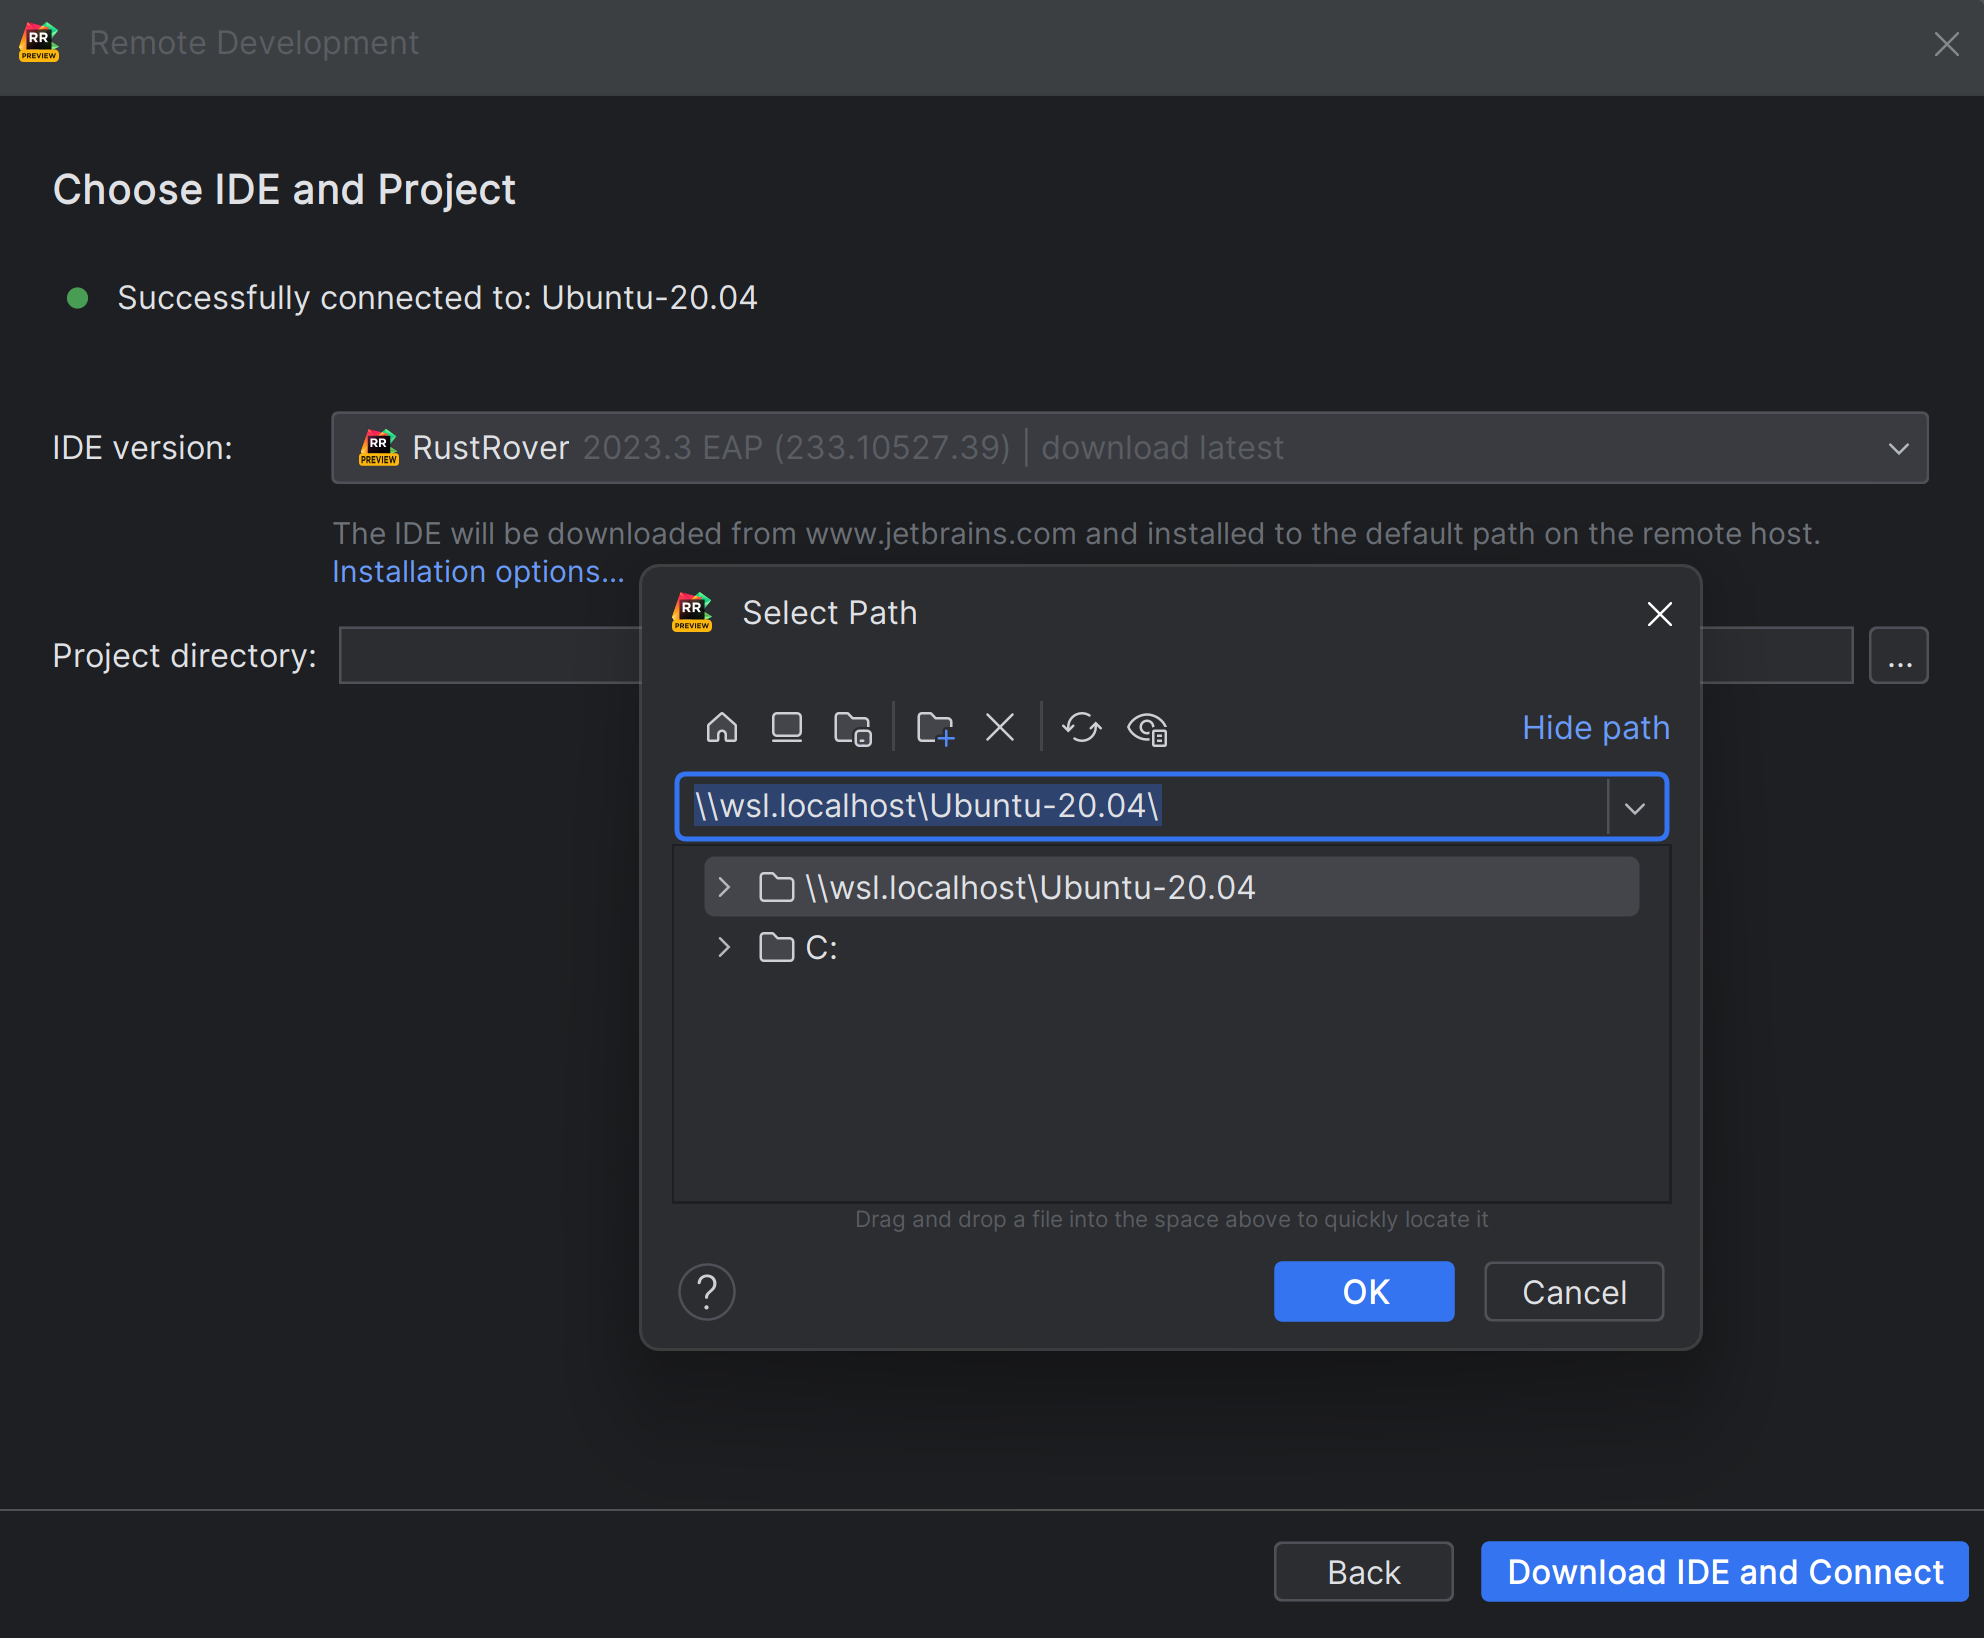
Task: Open the path history dropdown arrow
Action: (x=1635, y=807)
